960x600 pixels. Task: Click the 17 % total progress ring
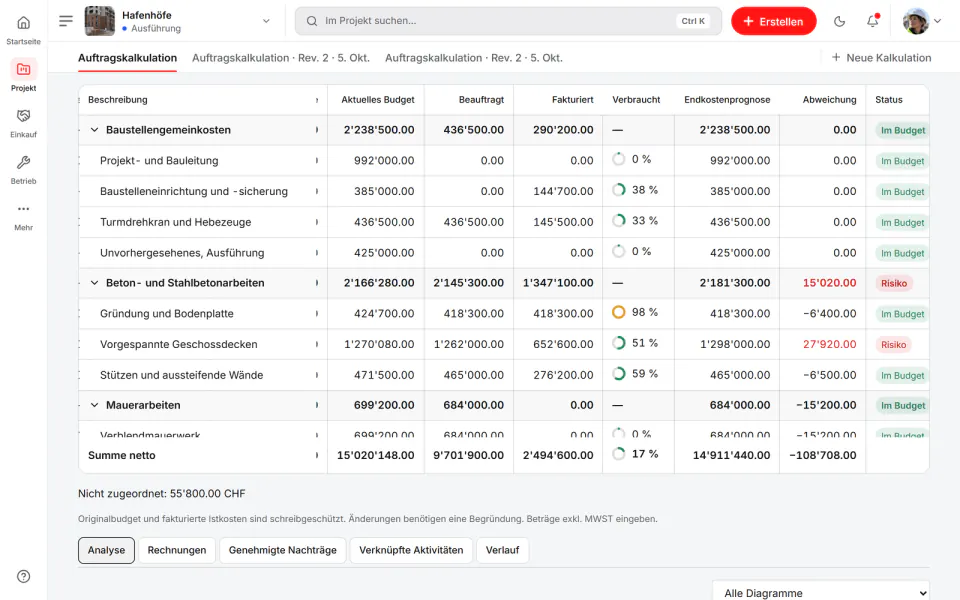pyautogui.click(x=619, y=454)
